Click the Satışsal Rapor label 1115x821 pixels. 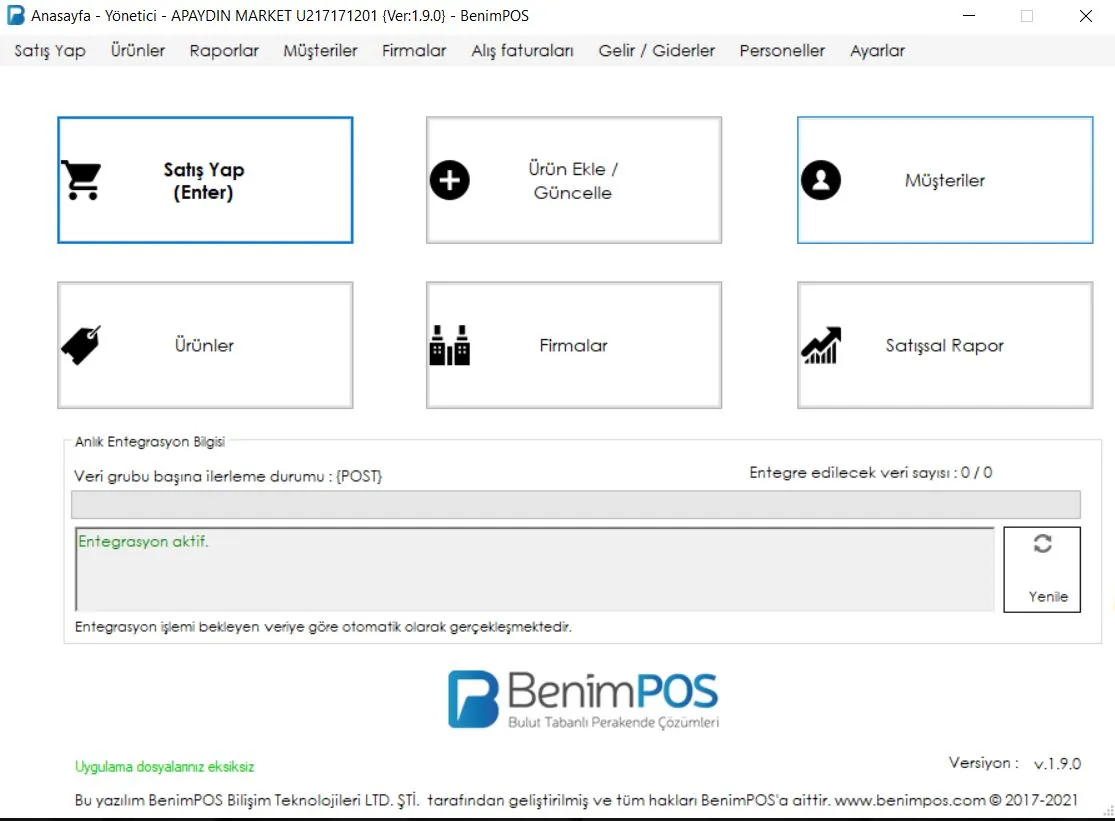[944, 345]
